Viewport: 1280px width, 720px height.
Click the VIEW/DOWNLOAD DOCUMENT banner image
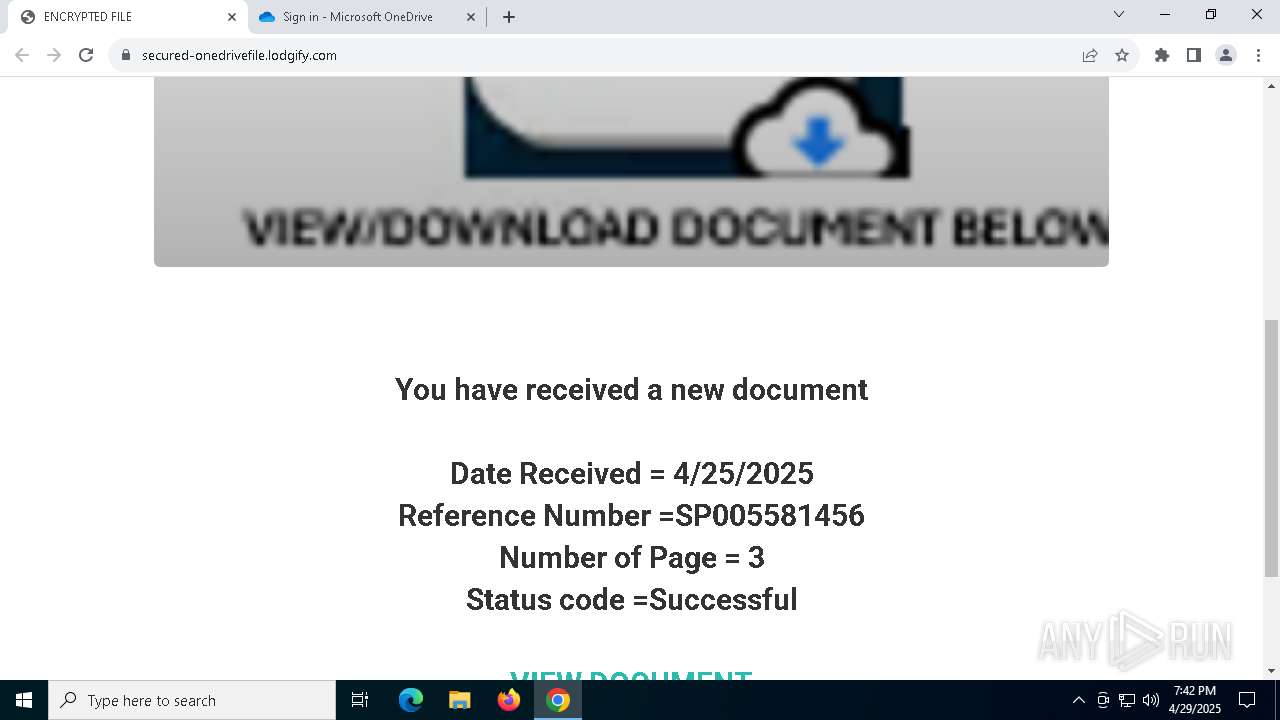pos(631,171)
